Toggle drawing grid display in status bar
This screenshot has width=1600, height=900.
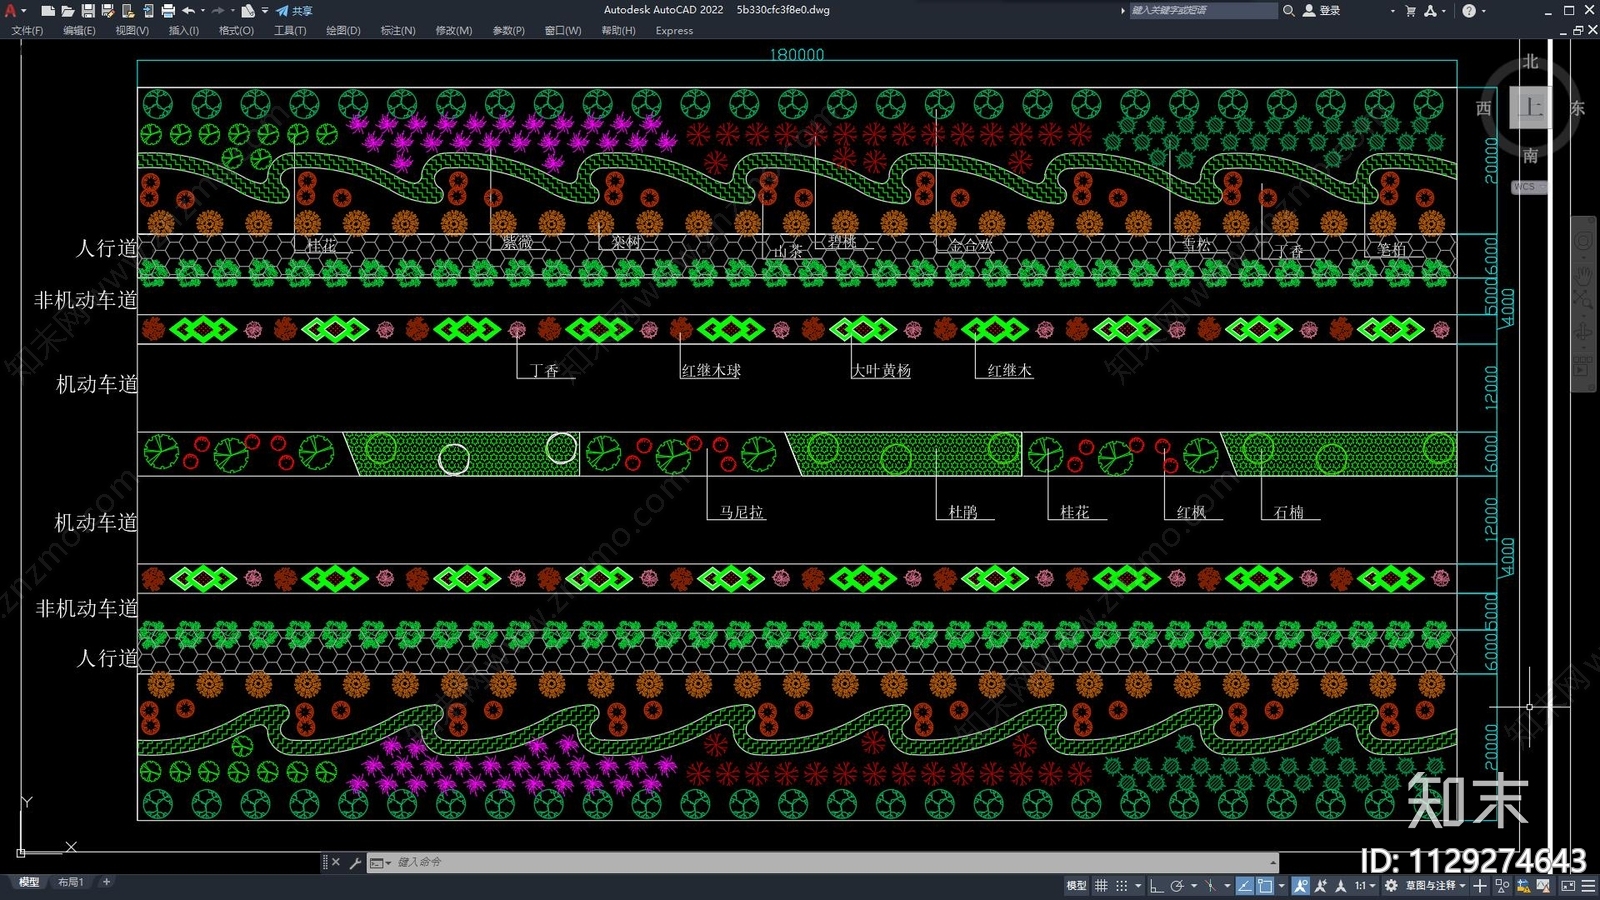tap(1101, 886)
